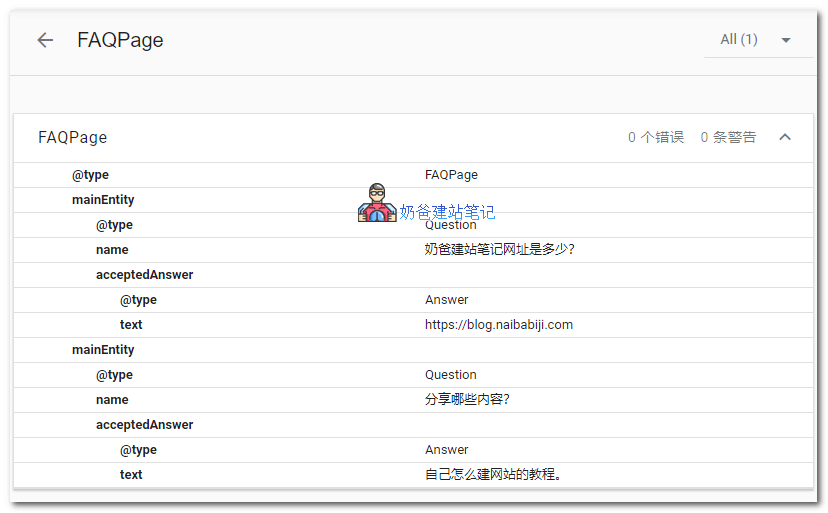Click the second acceptedAnswer row
828x513 pixels.
click(x=144, y=425)
